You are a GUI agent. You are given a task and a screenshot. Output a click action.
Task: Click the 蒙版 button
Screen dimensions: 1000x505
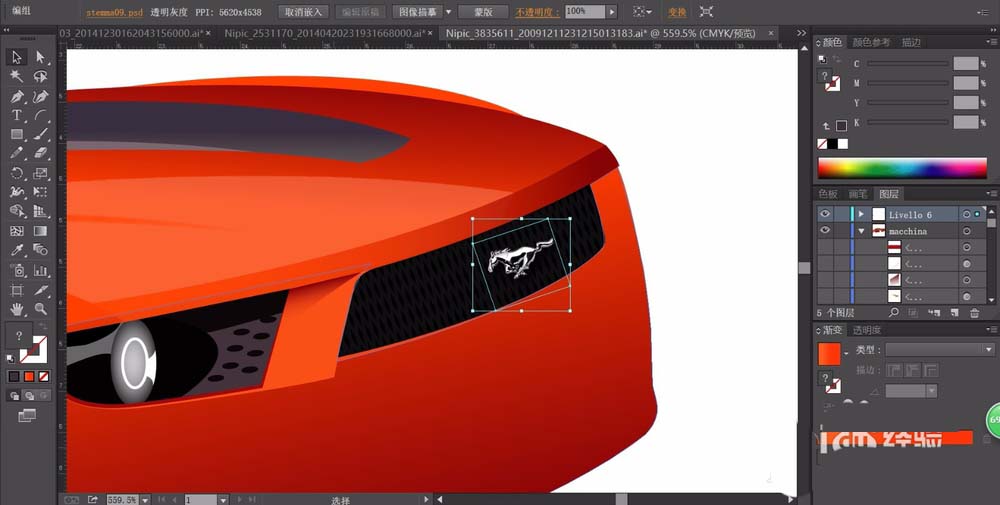click(x=483, y=11)
